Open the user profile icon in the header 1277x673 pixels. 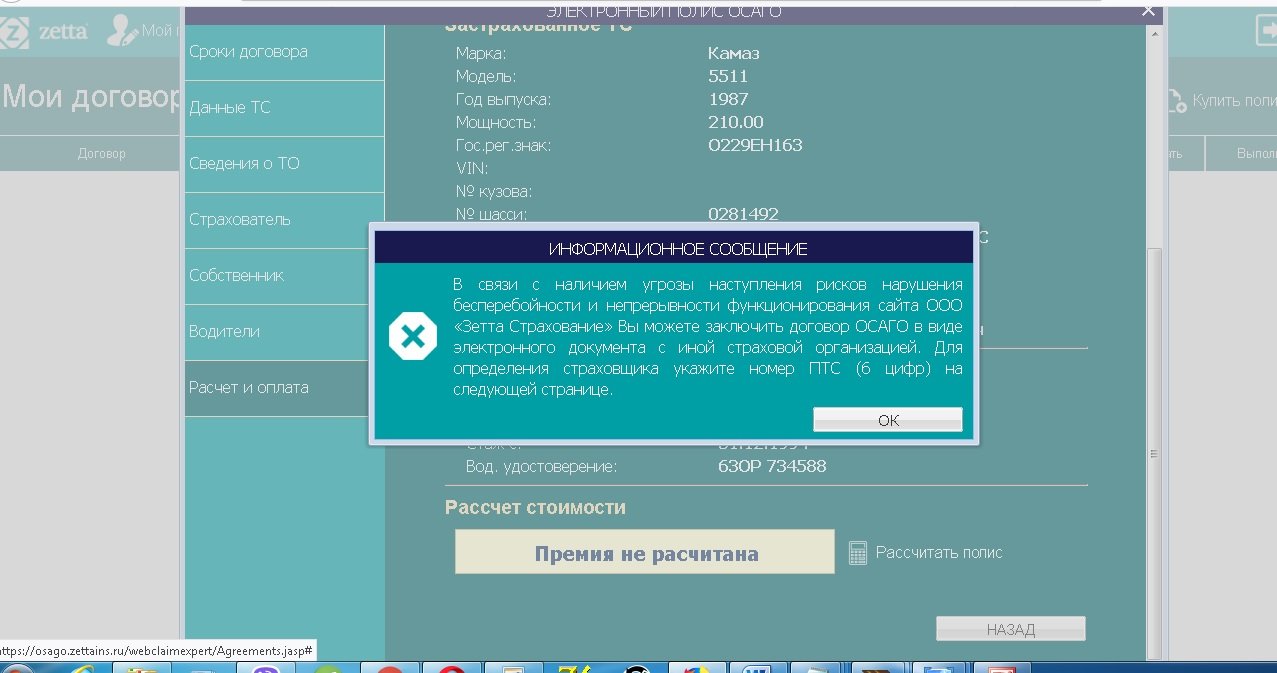coord(123,30)
